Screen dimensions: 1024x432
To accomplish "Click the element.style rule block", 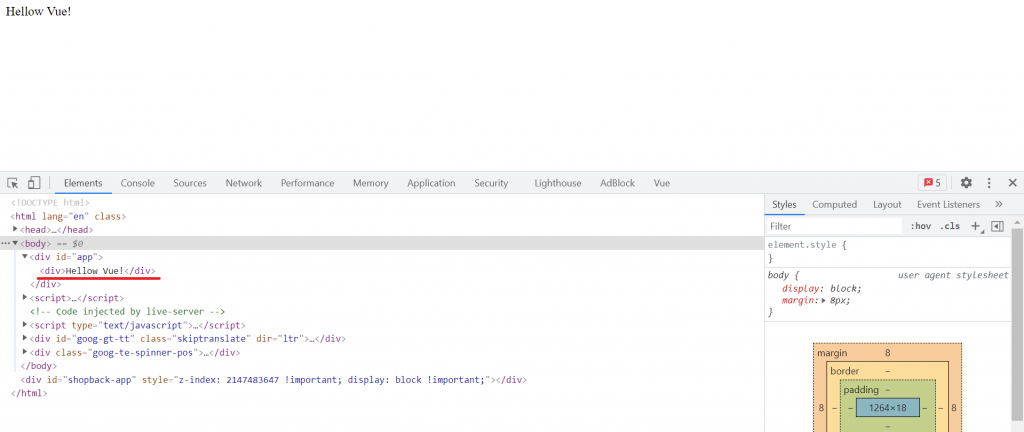I will click(889, 252).
